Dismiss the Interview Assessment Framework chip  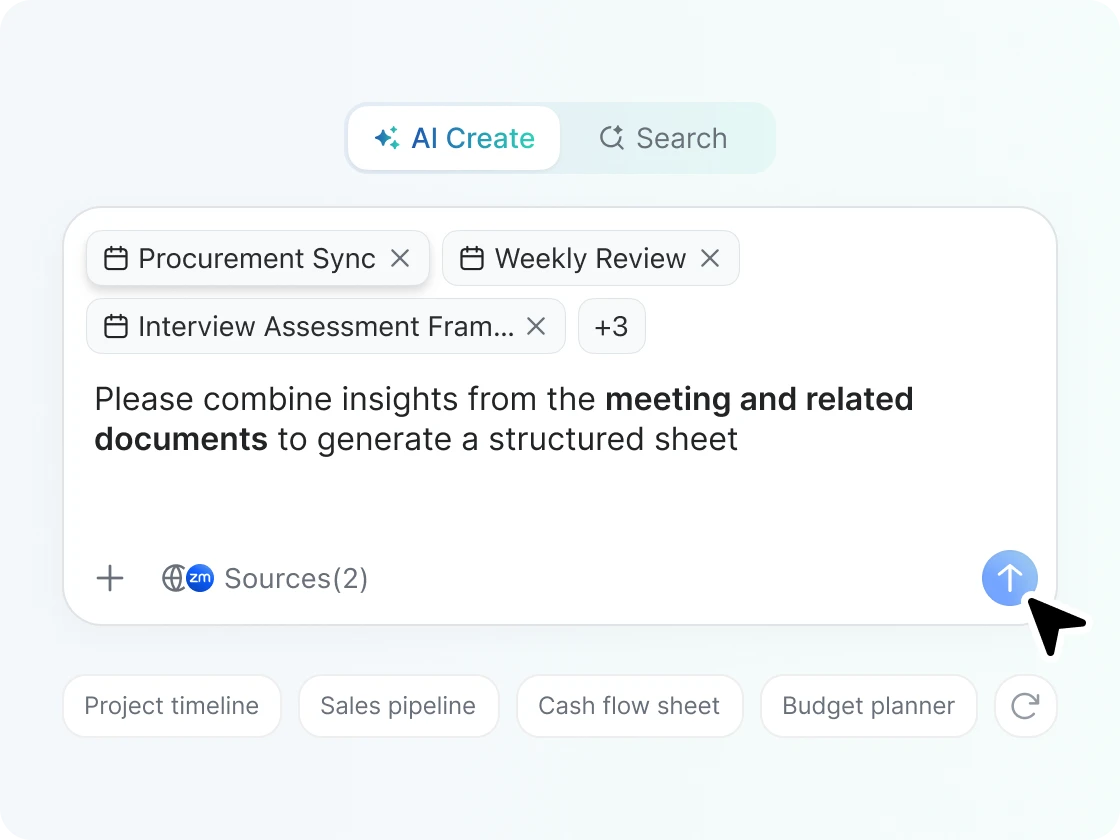(536, 326)
